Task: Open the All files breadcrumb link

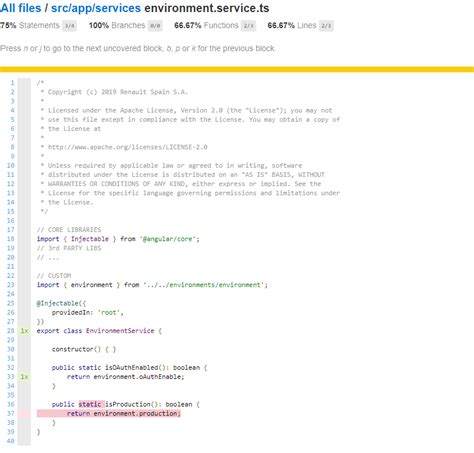Action: 20,8
